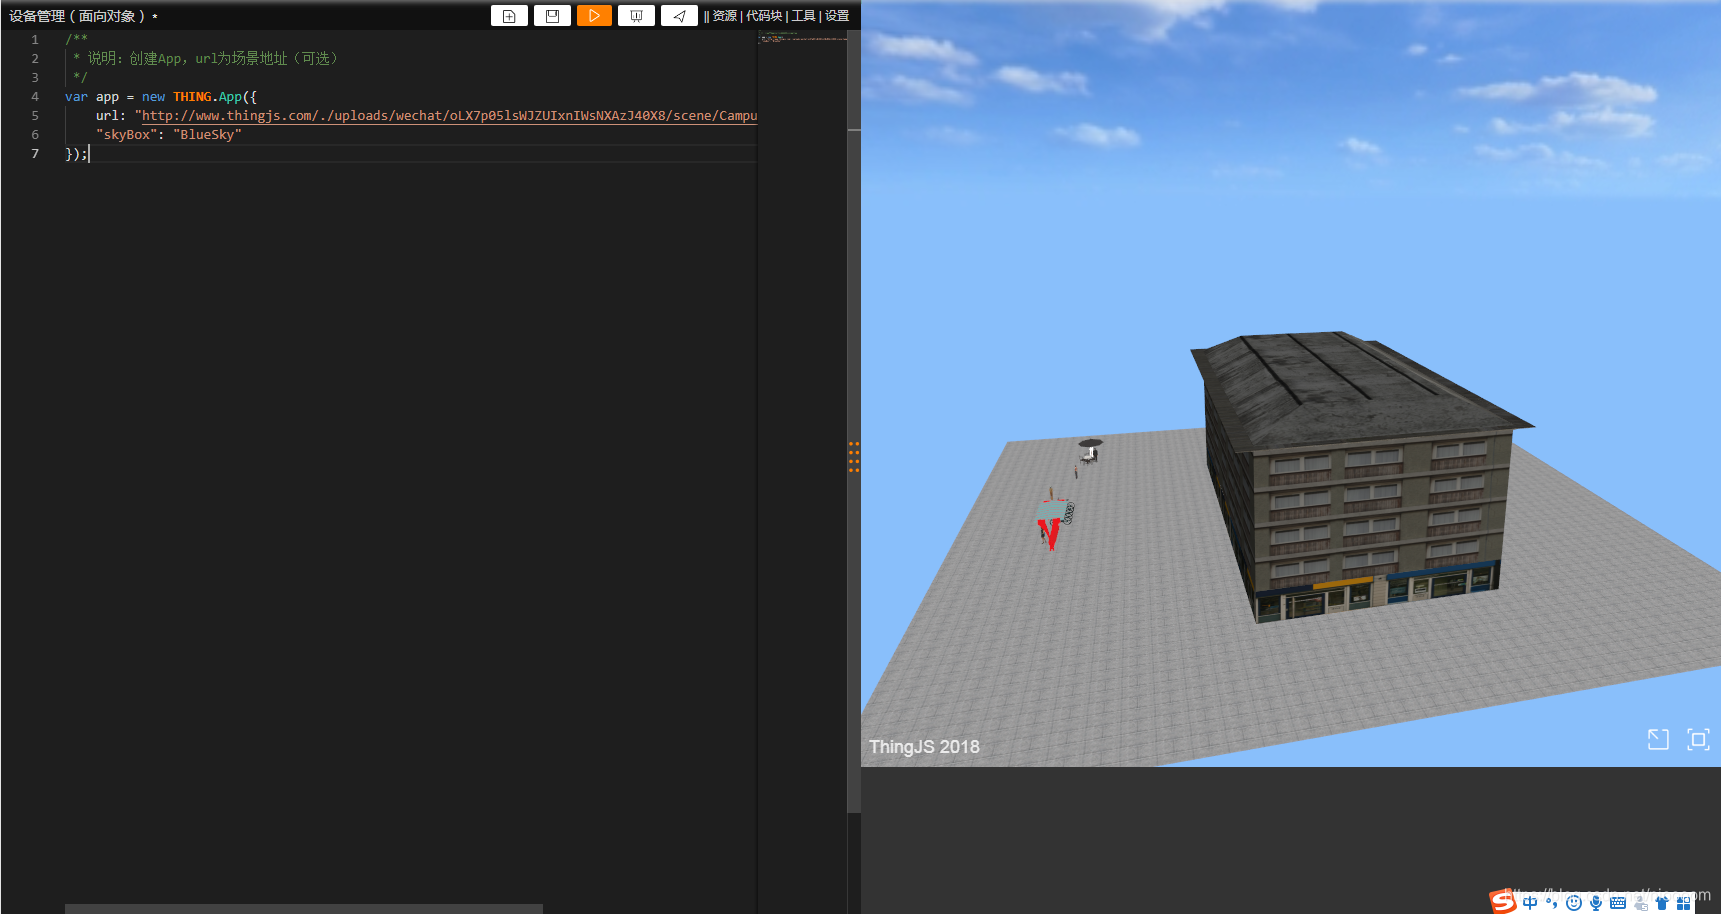Toggle Chinese 中 input mode
The width and height of the screenshot is (1721, 914).
pyautogui.click(x=1530, y=903)
